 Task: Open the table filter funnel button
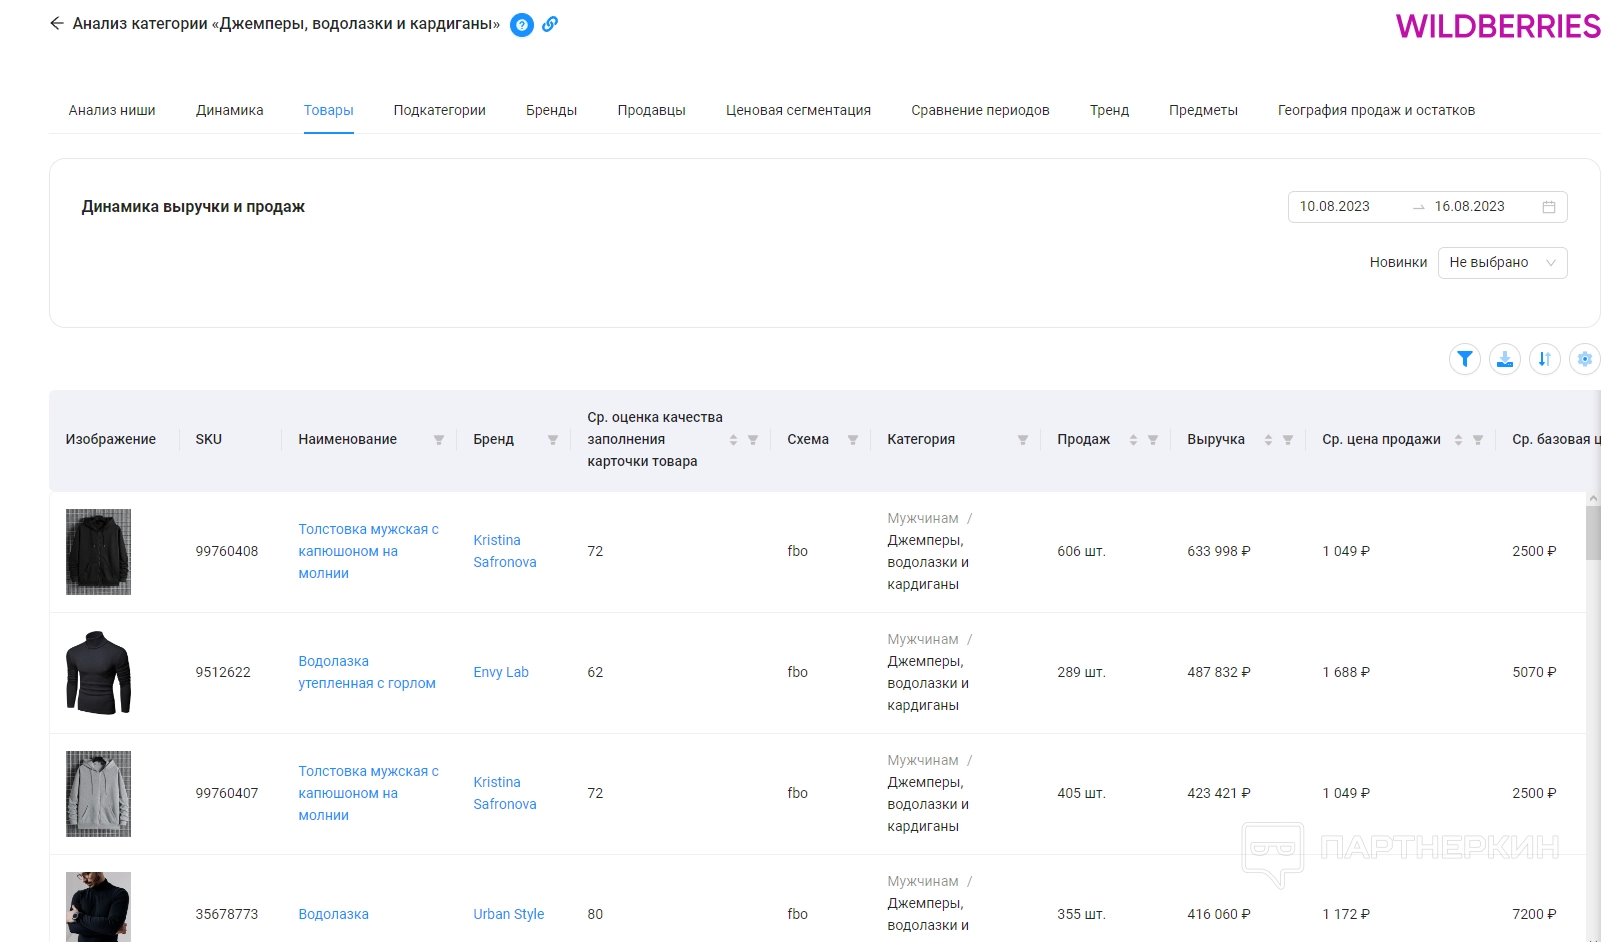(x=1464, y=359)
